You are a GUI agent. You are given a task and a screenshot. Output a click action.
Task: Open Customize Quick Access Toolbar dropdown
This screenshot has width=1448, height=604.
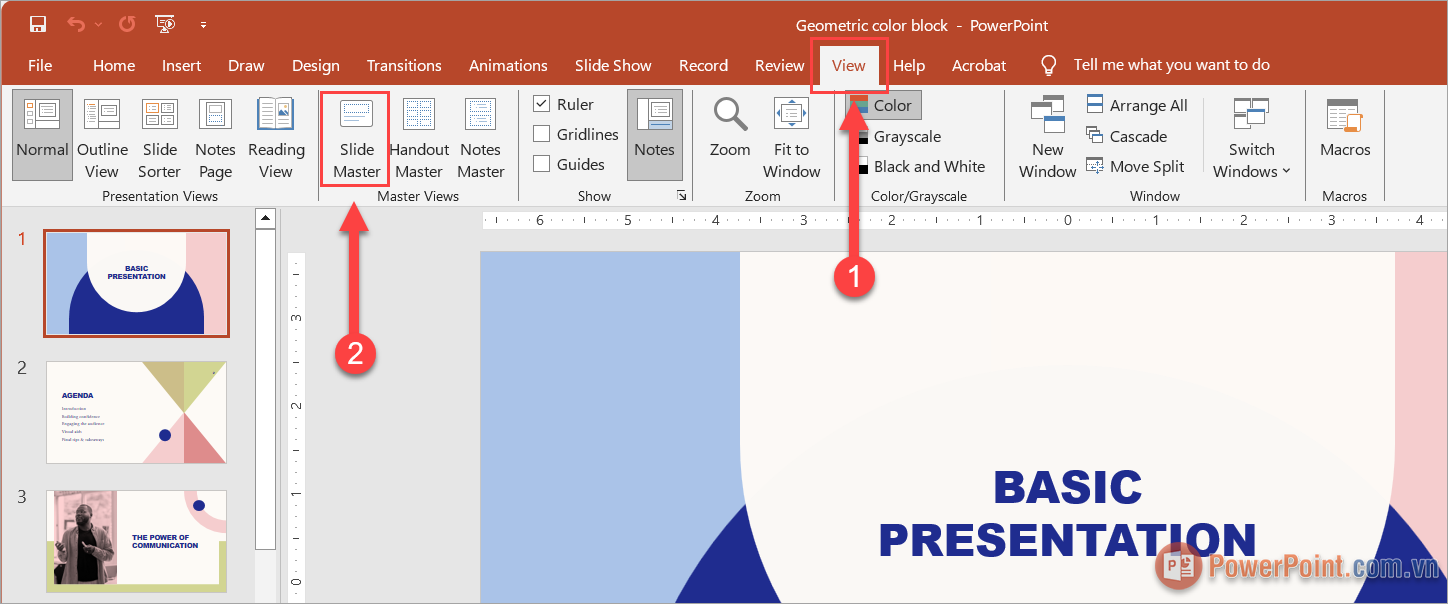tap(204, 25)
